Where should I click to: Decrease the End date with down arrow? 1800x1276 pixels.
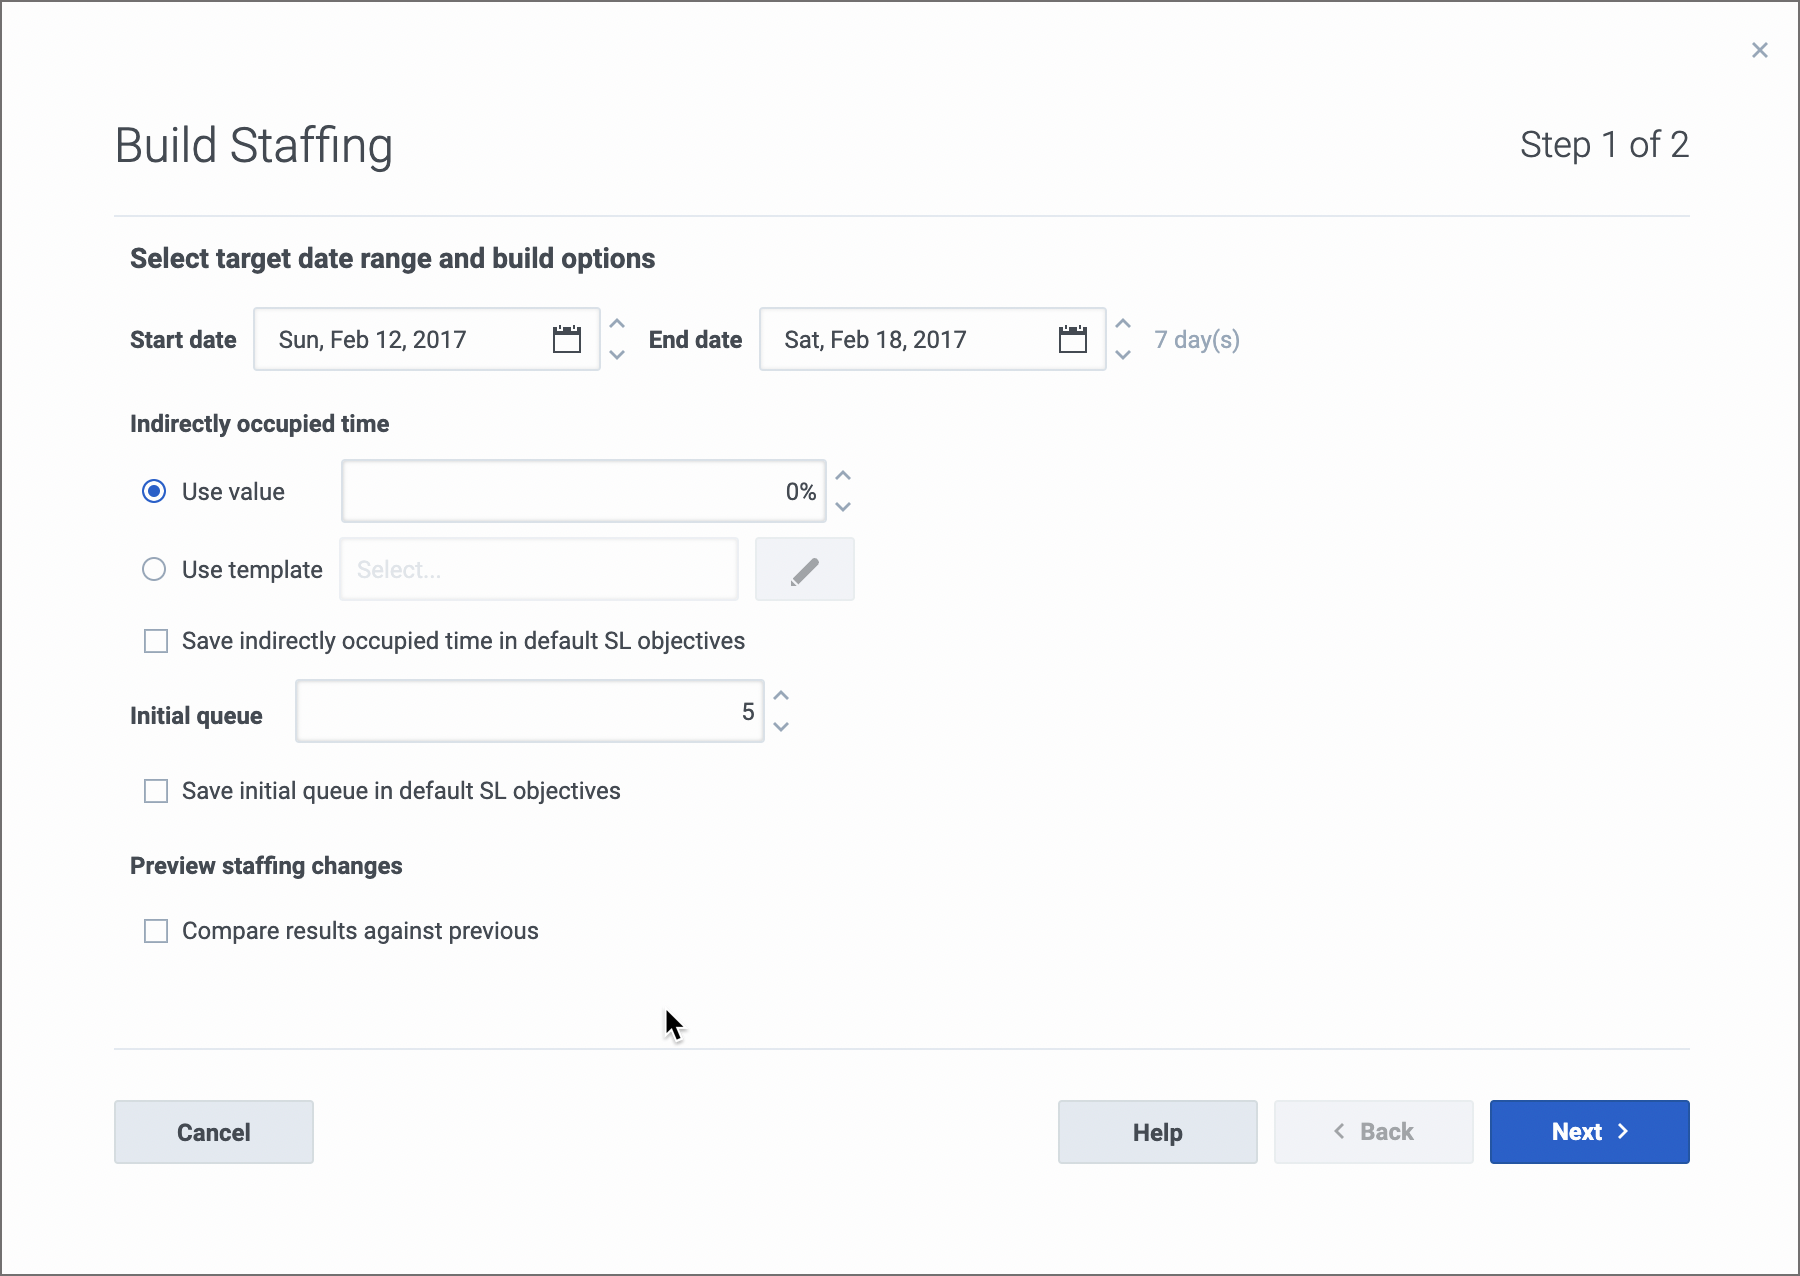coord(1123,355)
